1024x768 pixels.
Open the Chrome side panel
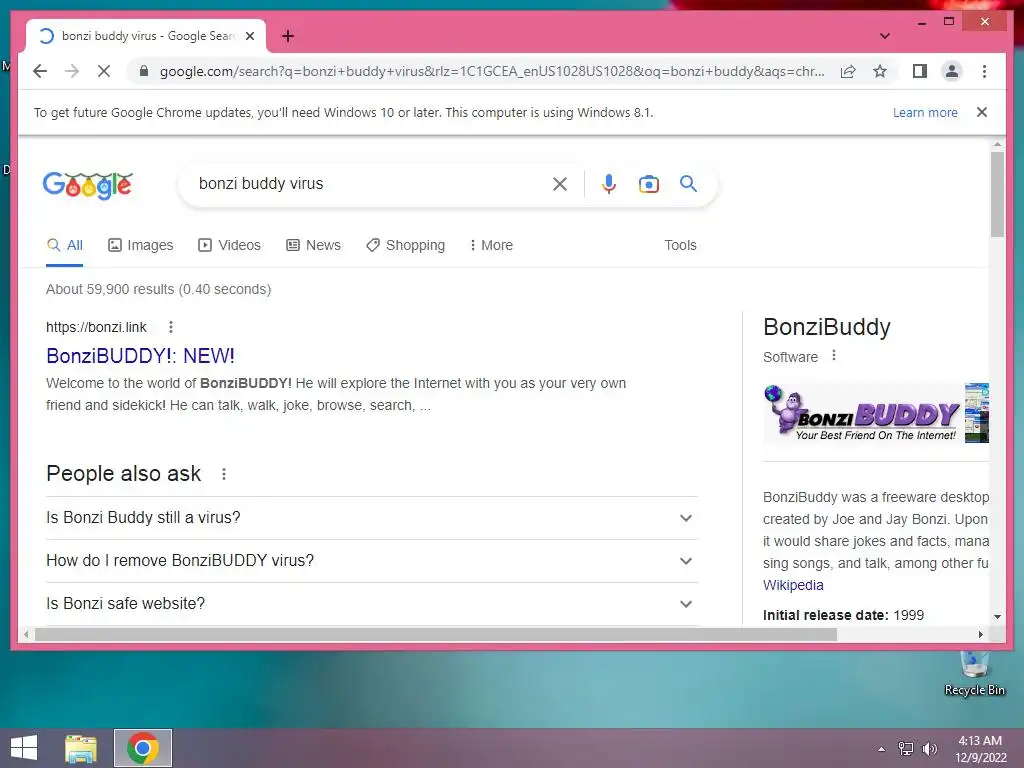(920, 71)
